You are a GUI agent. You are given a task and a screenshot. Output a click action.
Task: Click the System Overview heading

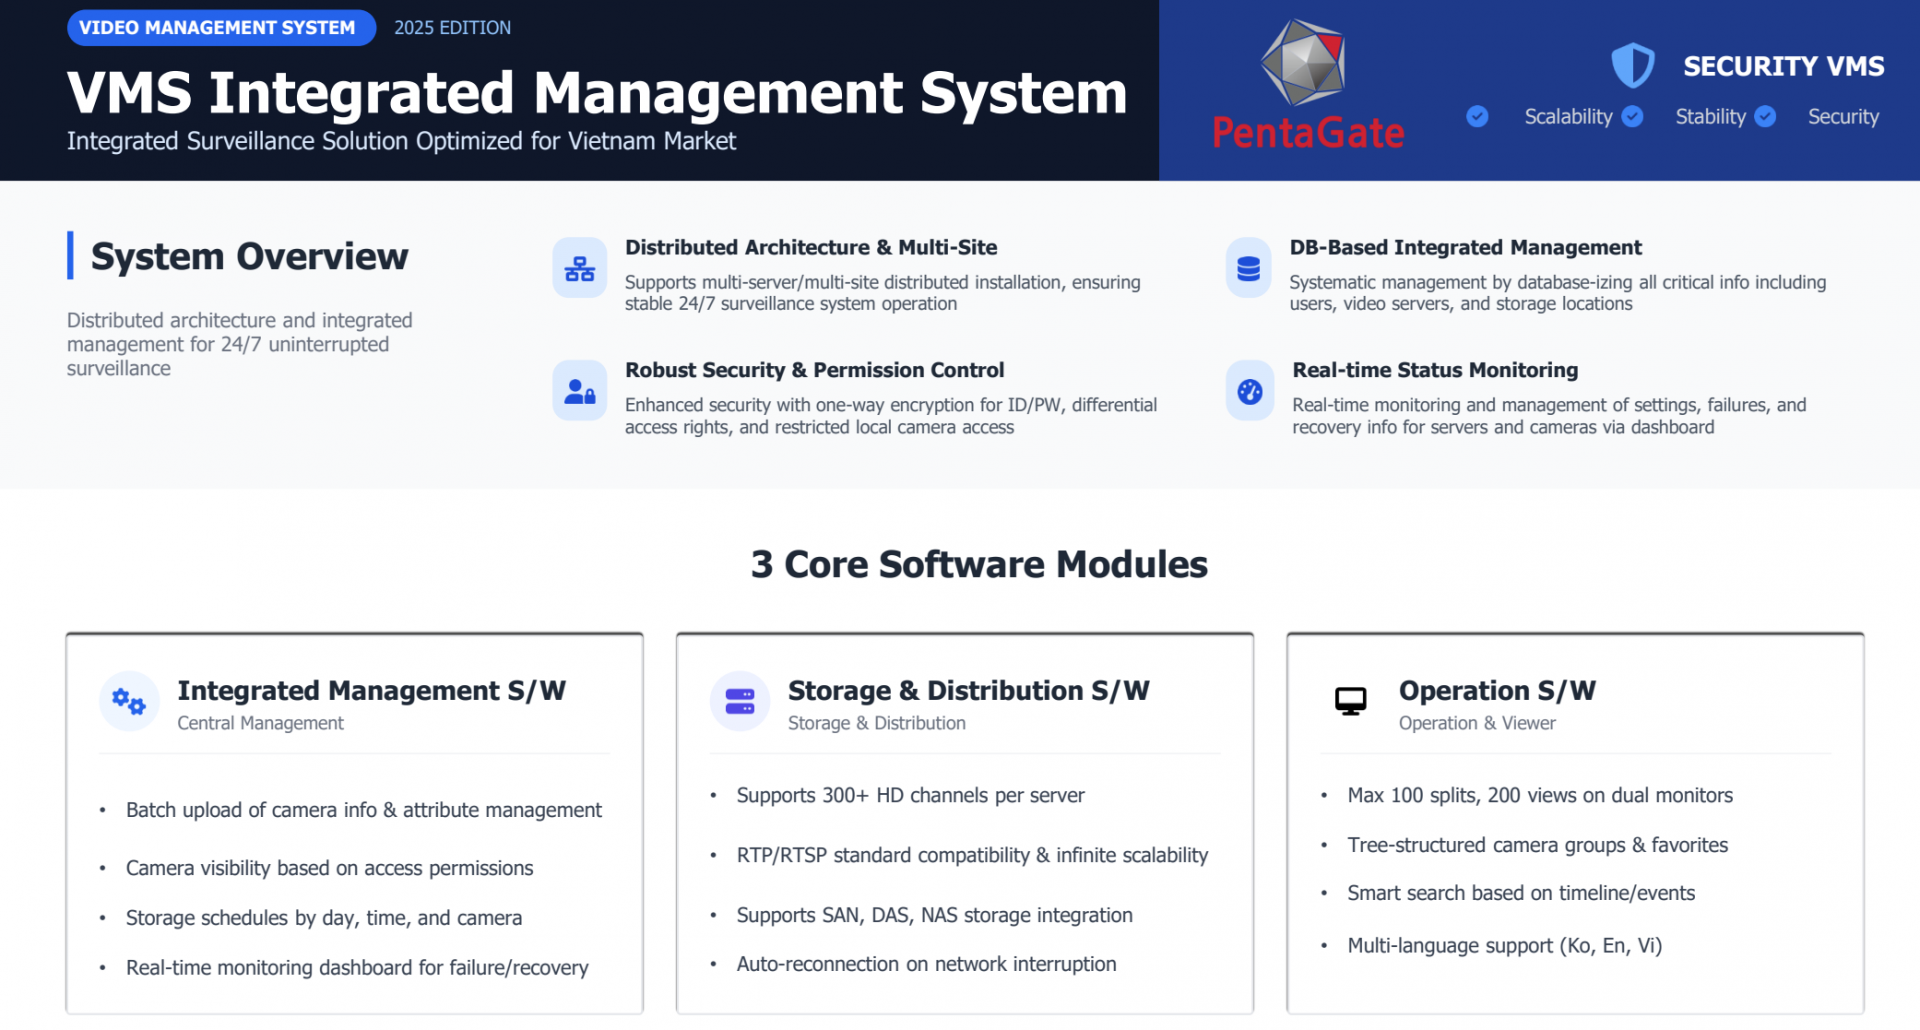click(x=249, y=257)
